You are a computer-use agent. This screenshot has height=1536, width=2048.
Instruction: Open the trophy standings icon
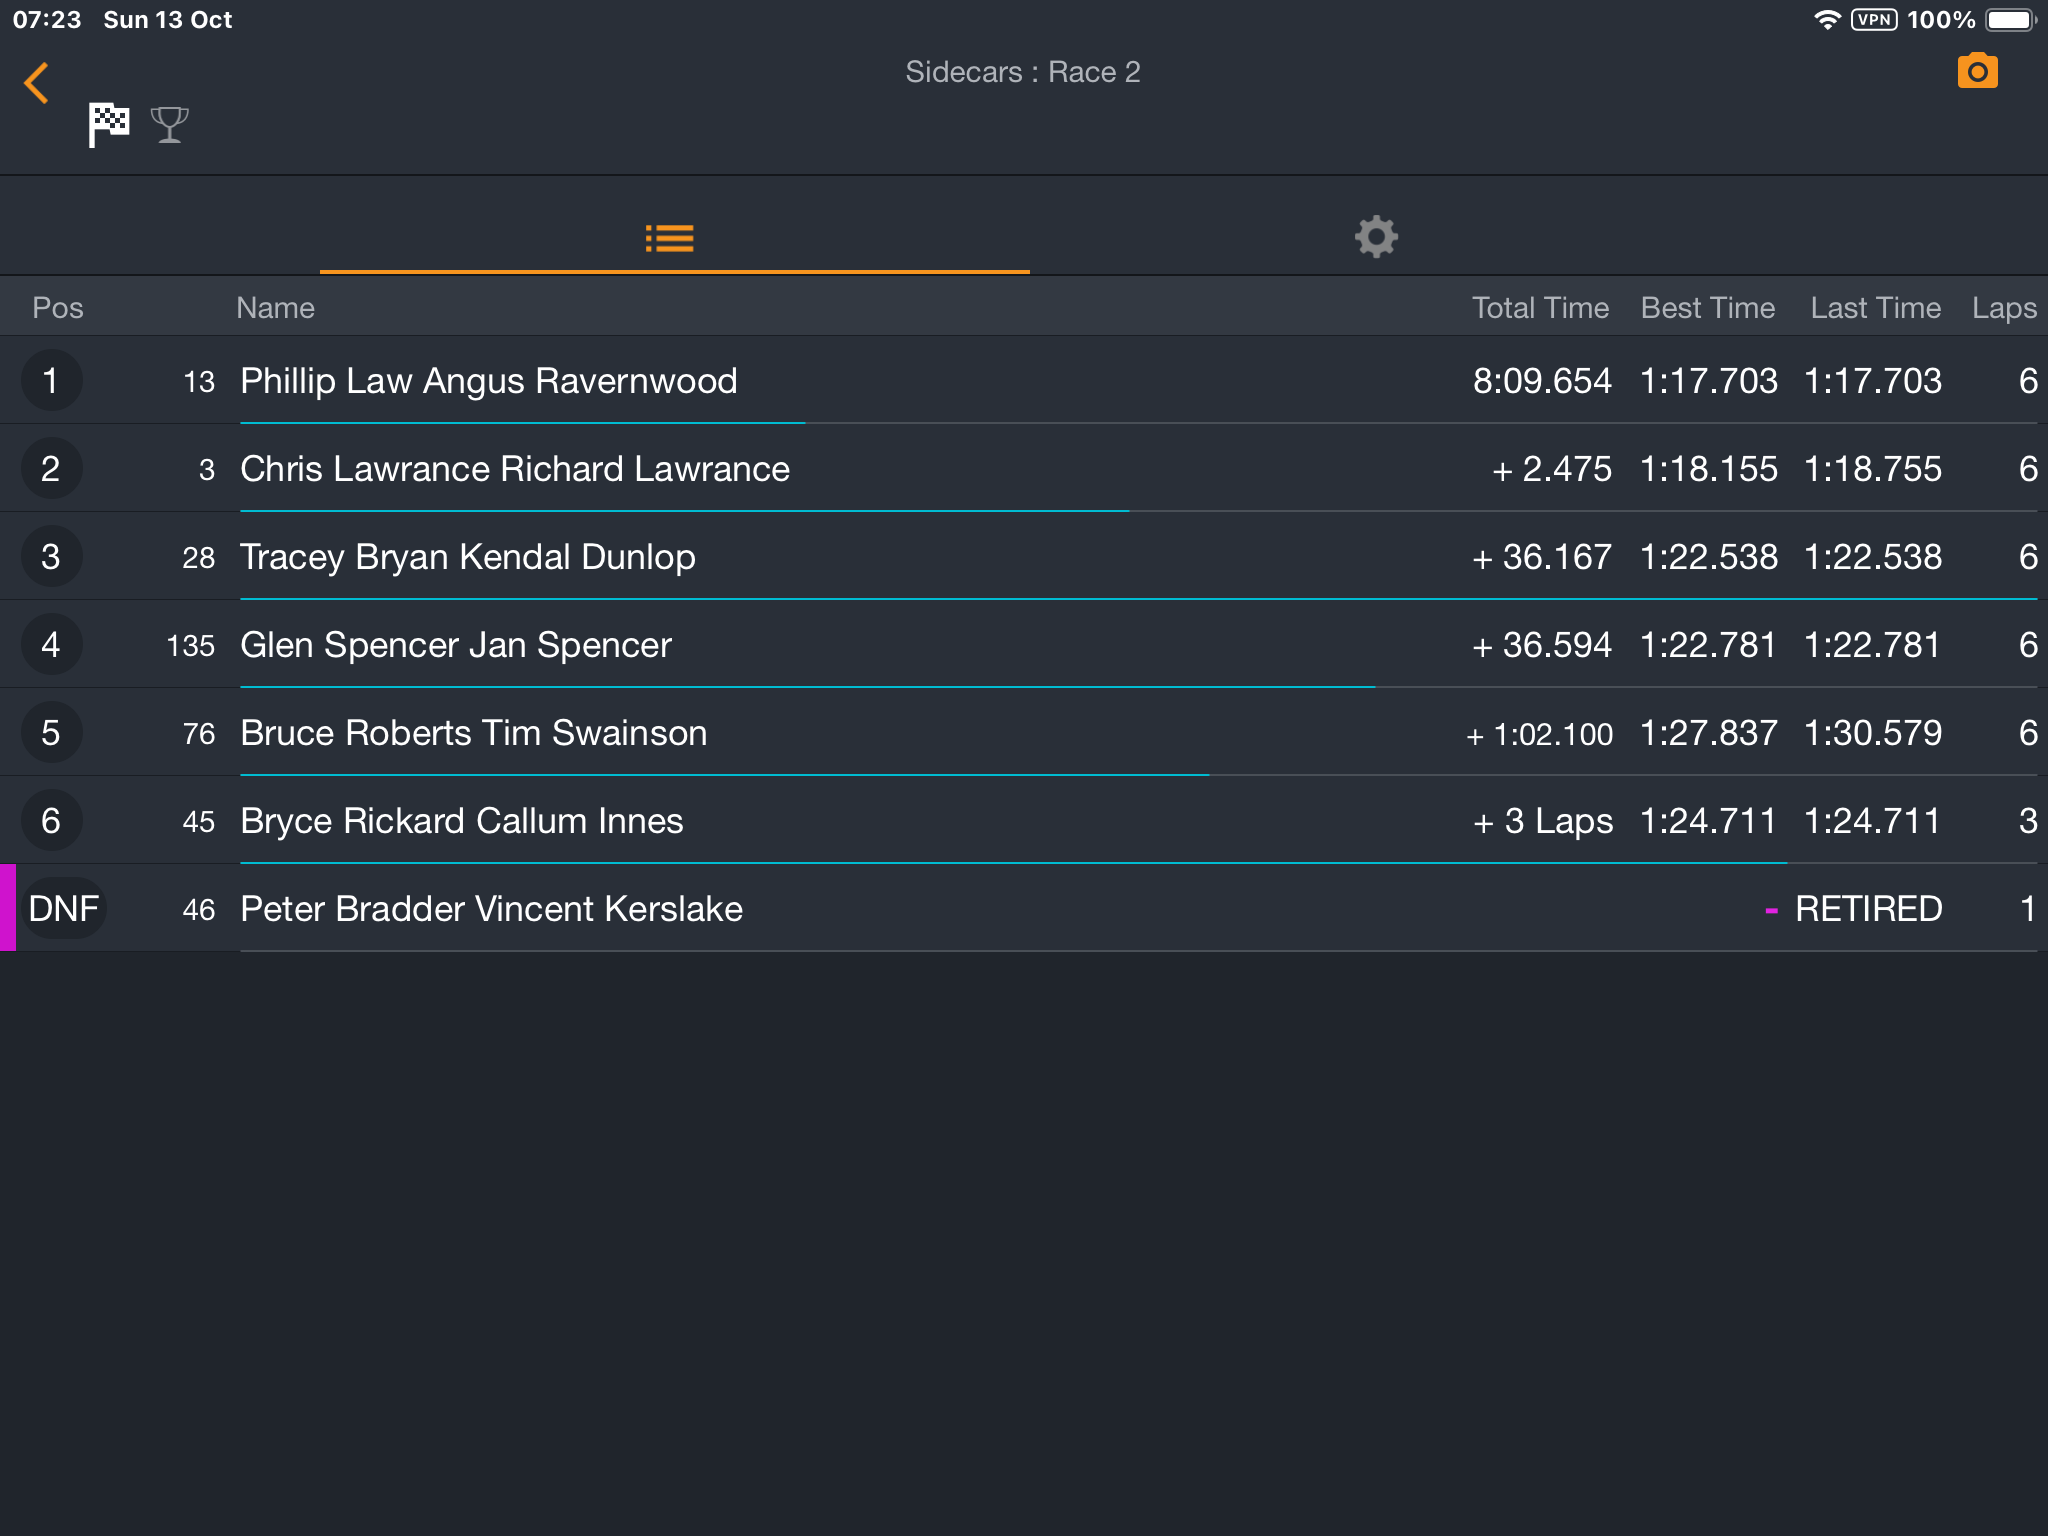(x=169, y=125)
